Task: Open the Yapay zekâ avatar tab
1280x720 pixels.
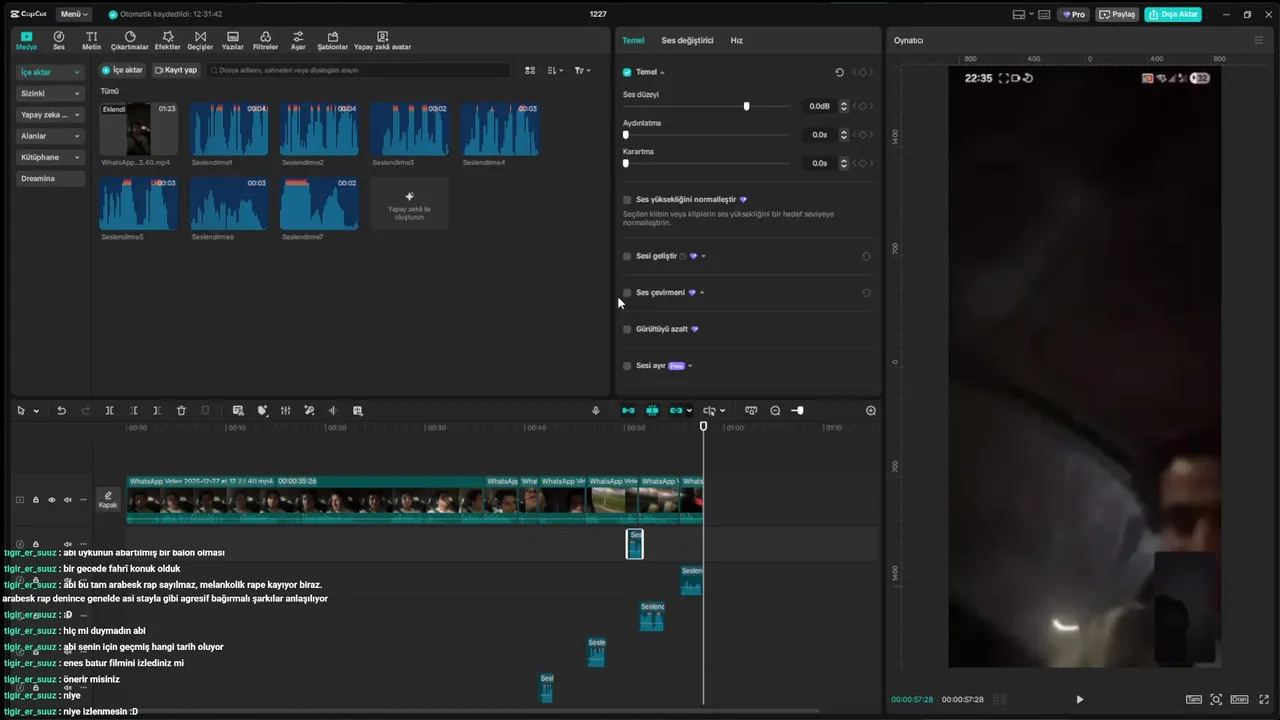Action: point(382,40)
